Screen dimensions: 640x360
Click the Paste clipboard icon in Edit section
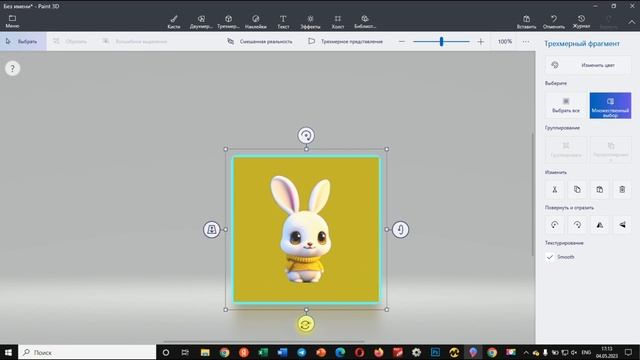click(600, 189)
